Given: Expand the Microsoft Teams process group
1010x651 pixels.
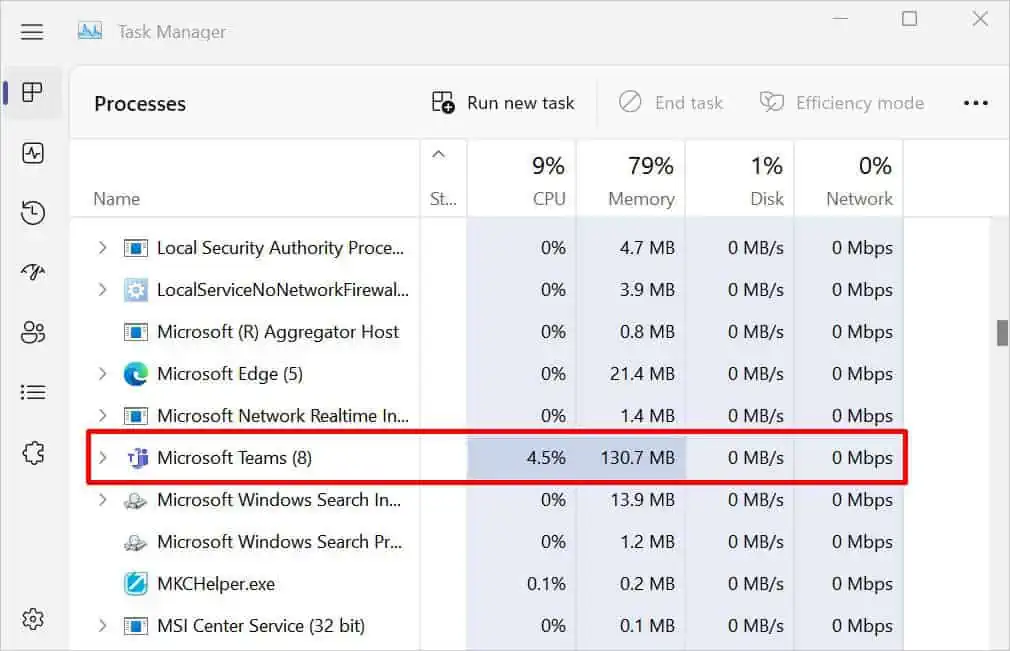Looking at the screenshot, I should pos(102,458).
